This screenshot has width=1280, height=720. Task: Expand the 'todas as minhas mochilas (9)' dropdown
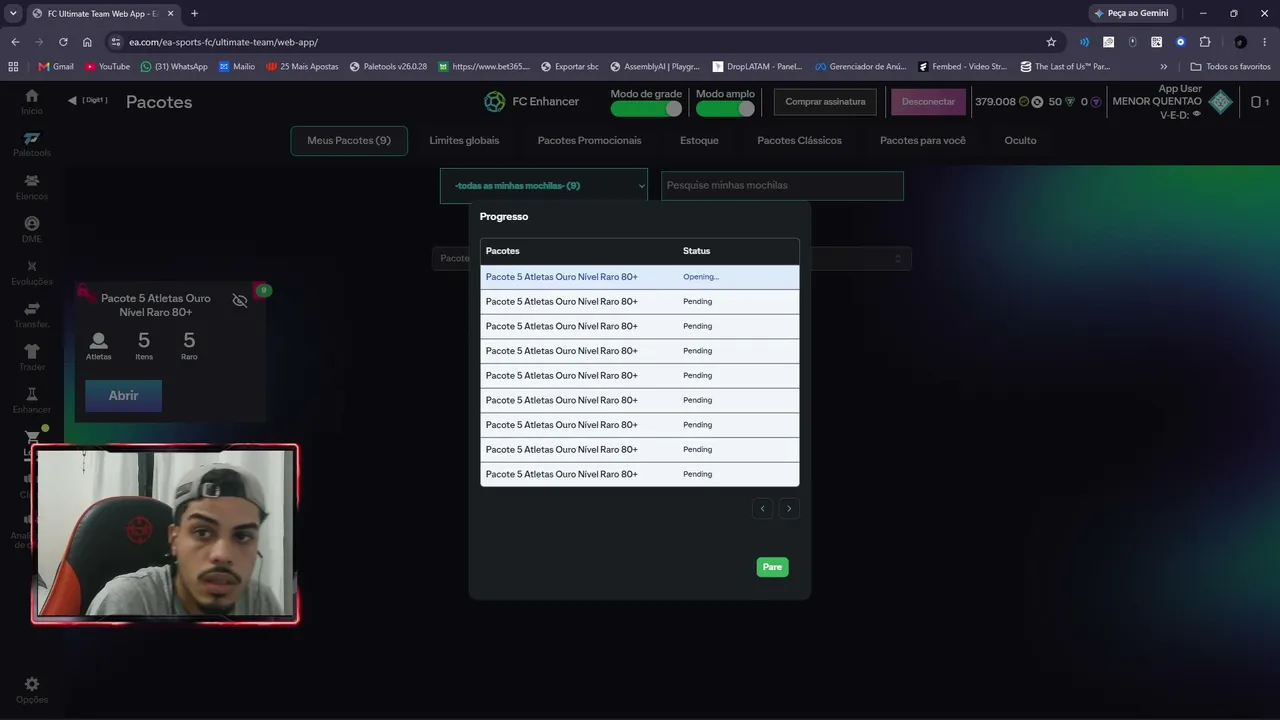pyautogui.click(x=544, y=186)
